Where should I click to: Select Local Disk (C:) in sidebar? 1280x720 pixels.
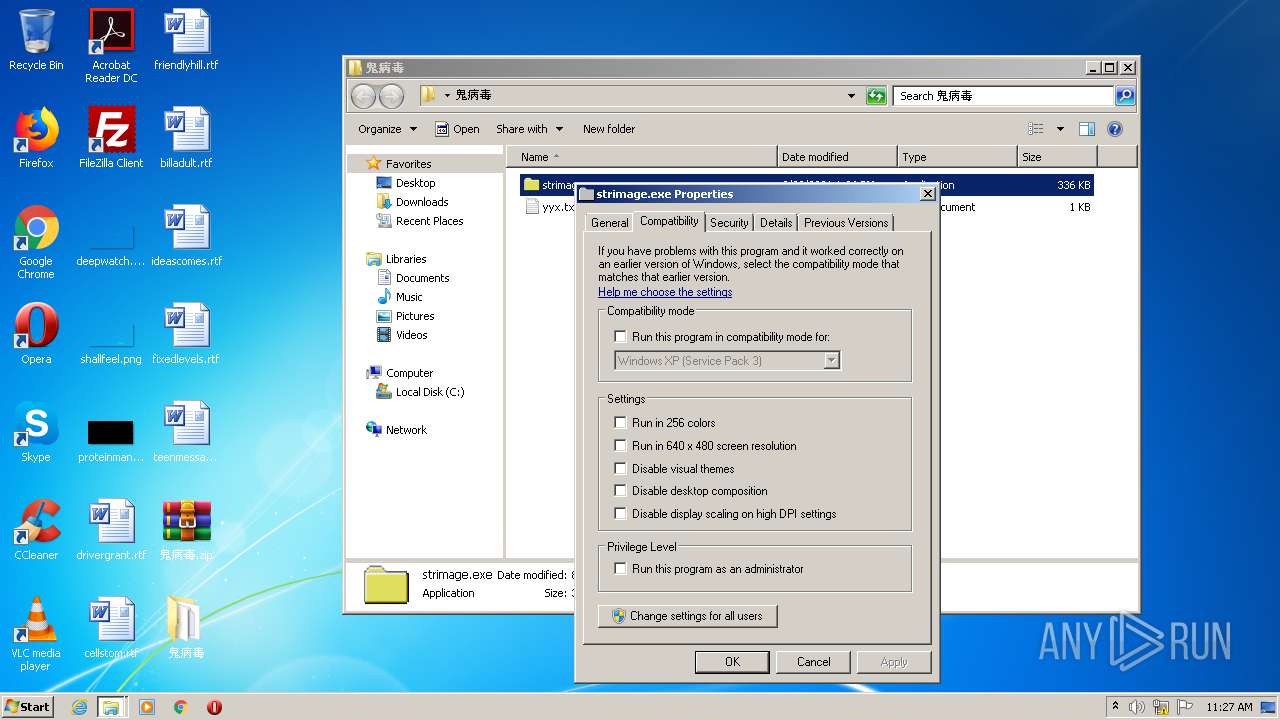(x=420, y=392)
